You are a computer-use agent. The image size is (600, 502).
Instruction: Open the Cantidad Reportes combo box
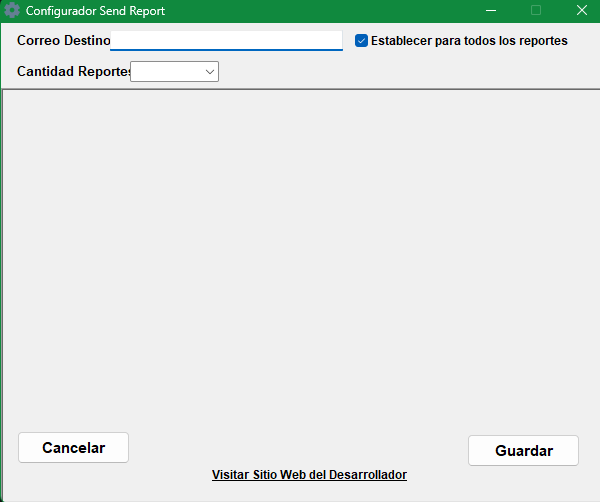point(175,72)
